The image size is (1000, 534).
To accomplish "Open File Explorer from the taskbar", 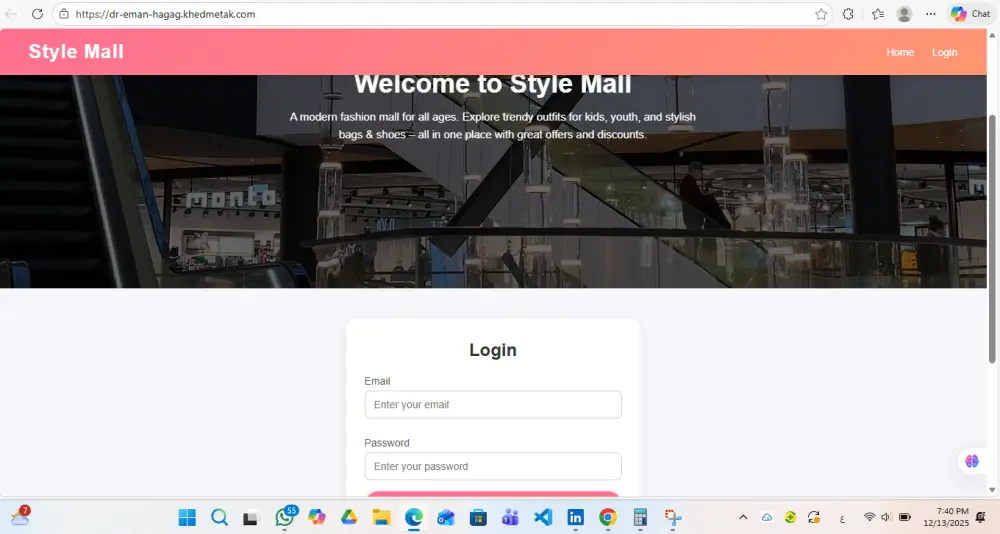I will (381, 517).
